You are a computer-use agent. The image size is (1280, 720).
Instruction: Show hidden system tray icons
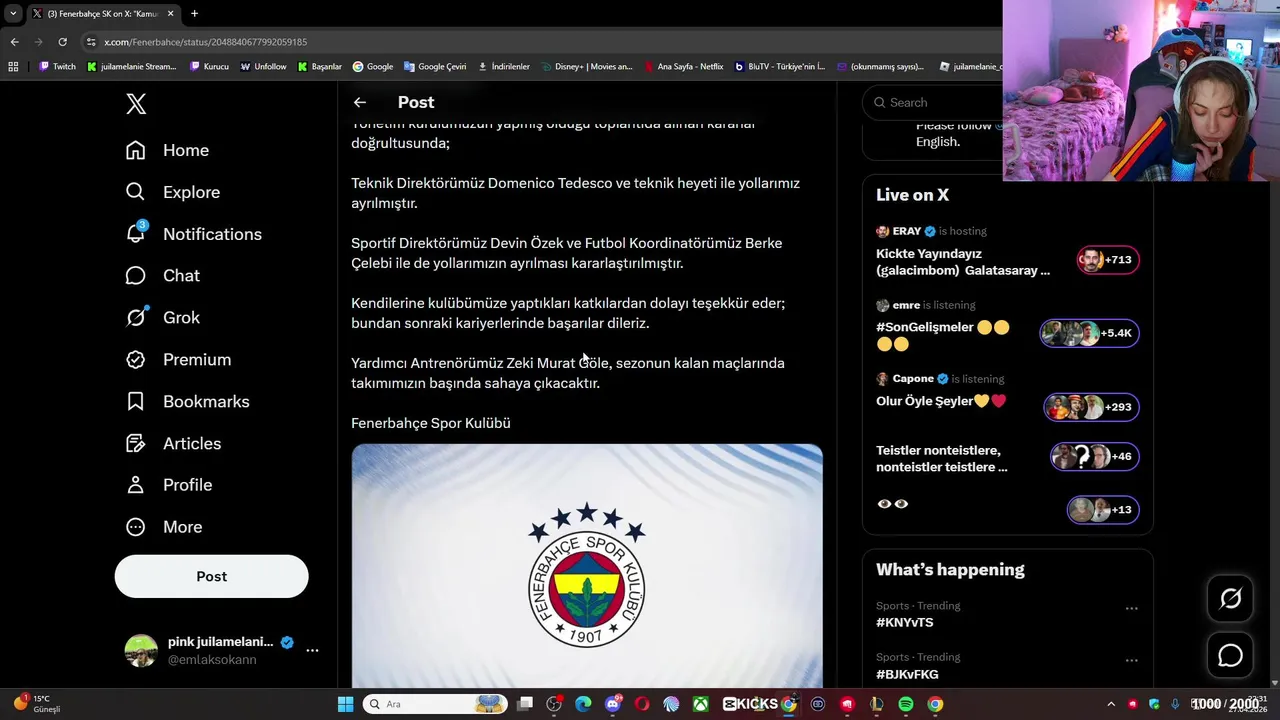(x=1110, y=704)
